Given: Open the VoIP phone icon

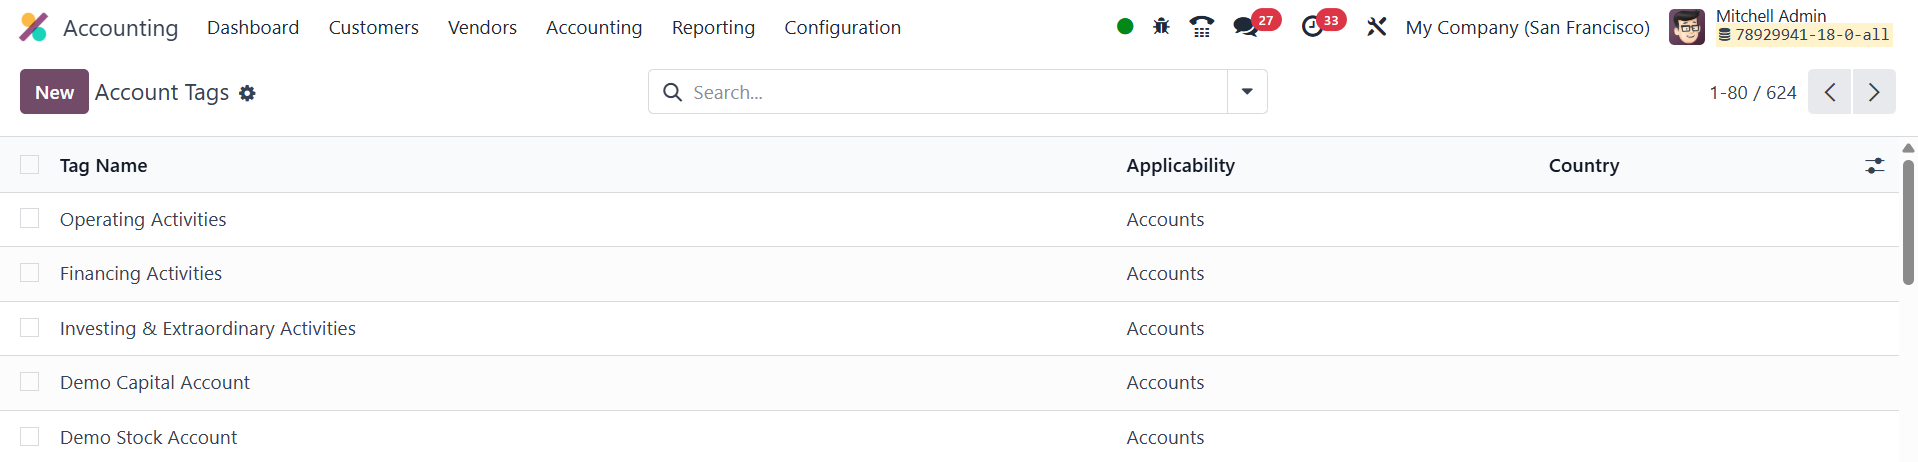Looking at the screenshot, I should pyautogui.click(x=1202, y=27).
